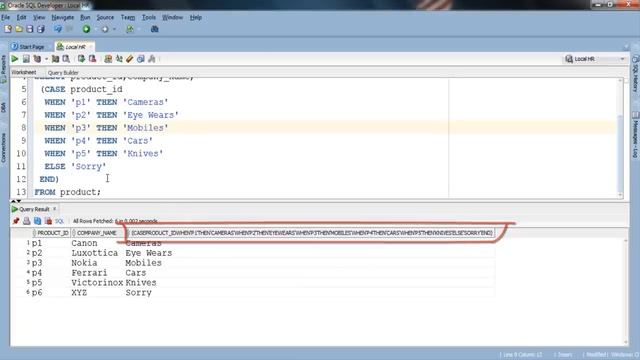Click the New file icon in main toolbar
The width and height of the screenshot is (640, 360).
[x=8, y=29]
